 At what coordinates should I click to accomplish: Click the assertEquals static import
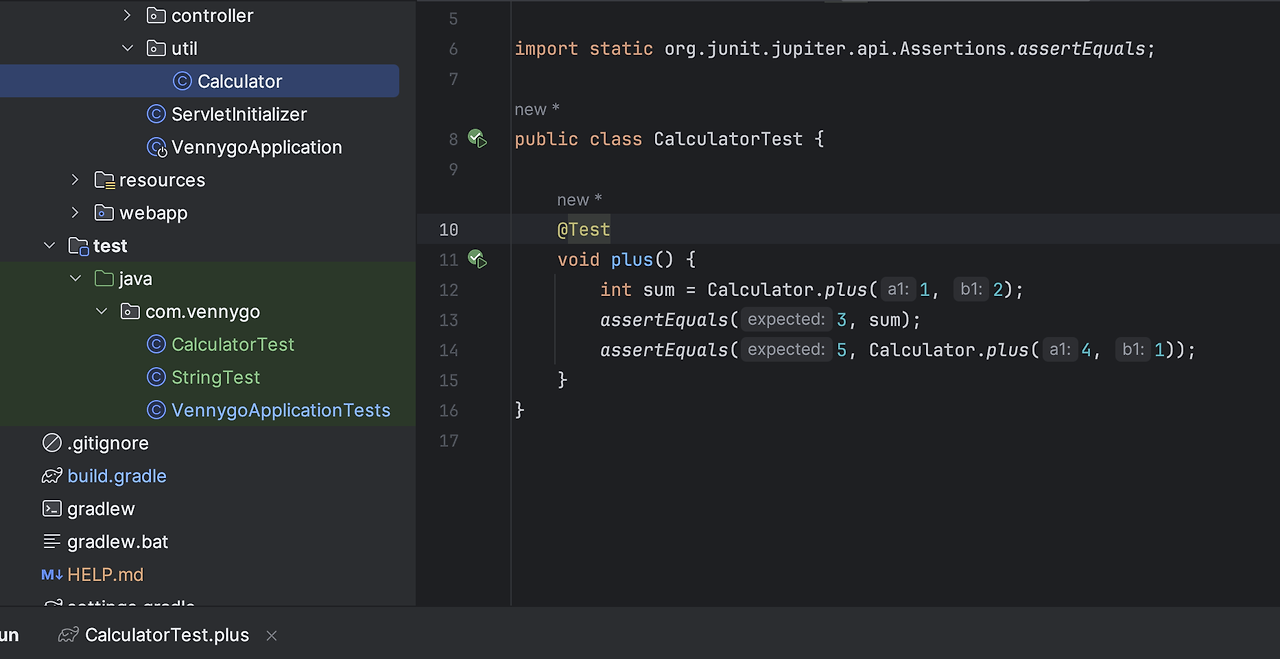pos(1081,48)
